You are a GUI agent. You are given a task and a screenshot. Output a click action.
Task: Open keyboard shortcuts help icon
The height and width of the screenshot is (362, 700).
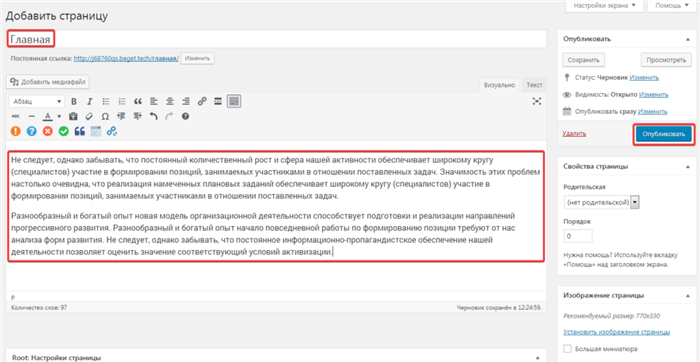[185, 117]
